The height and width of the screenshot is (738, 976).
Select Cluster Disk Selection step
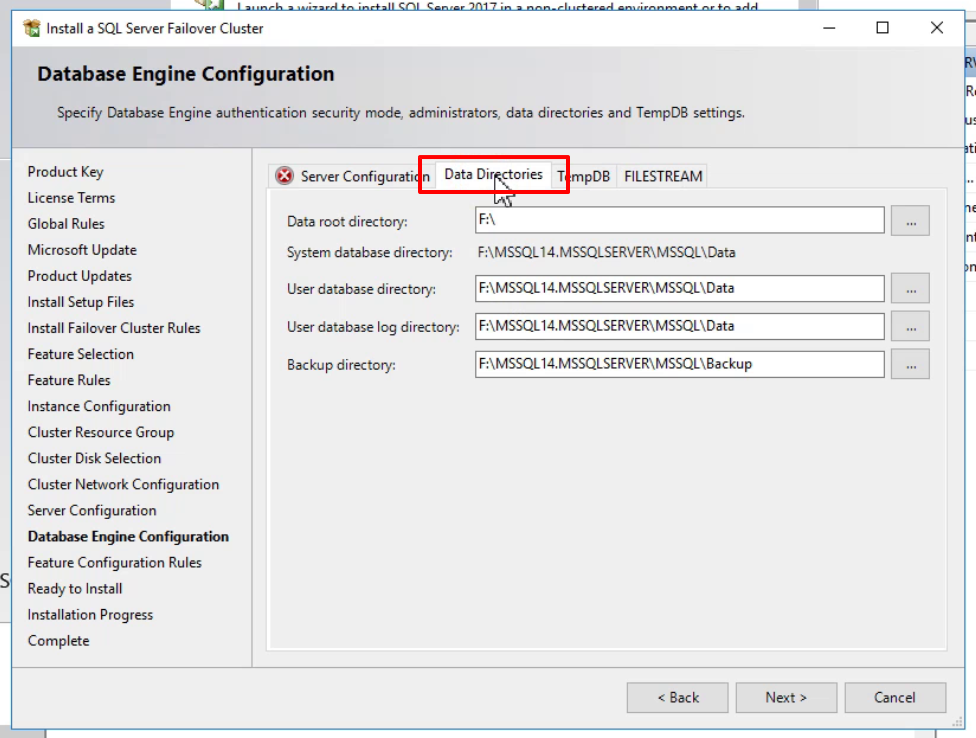tap(95, 459)
